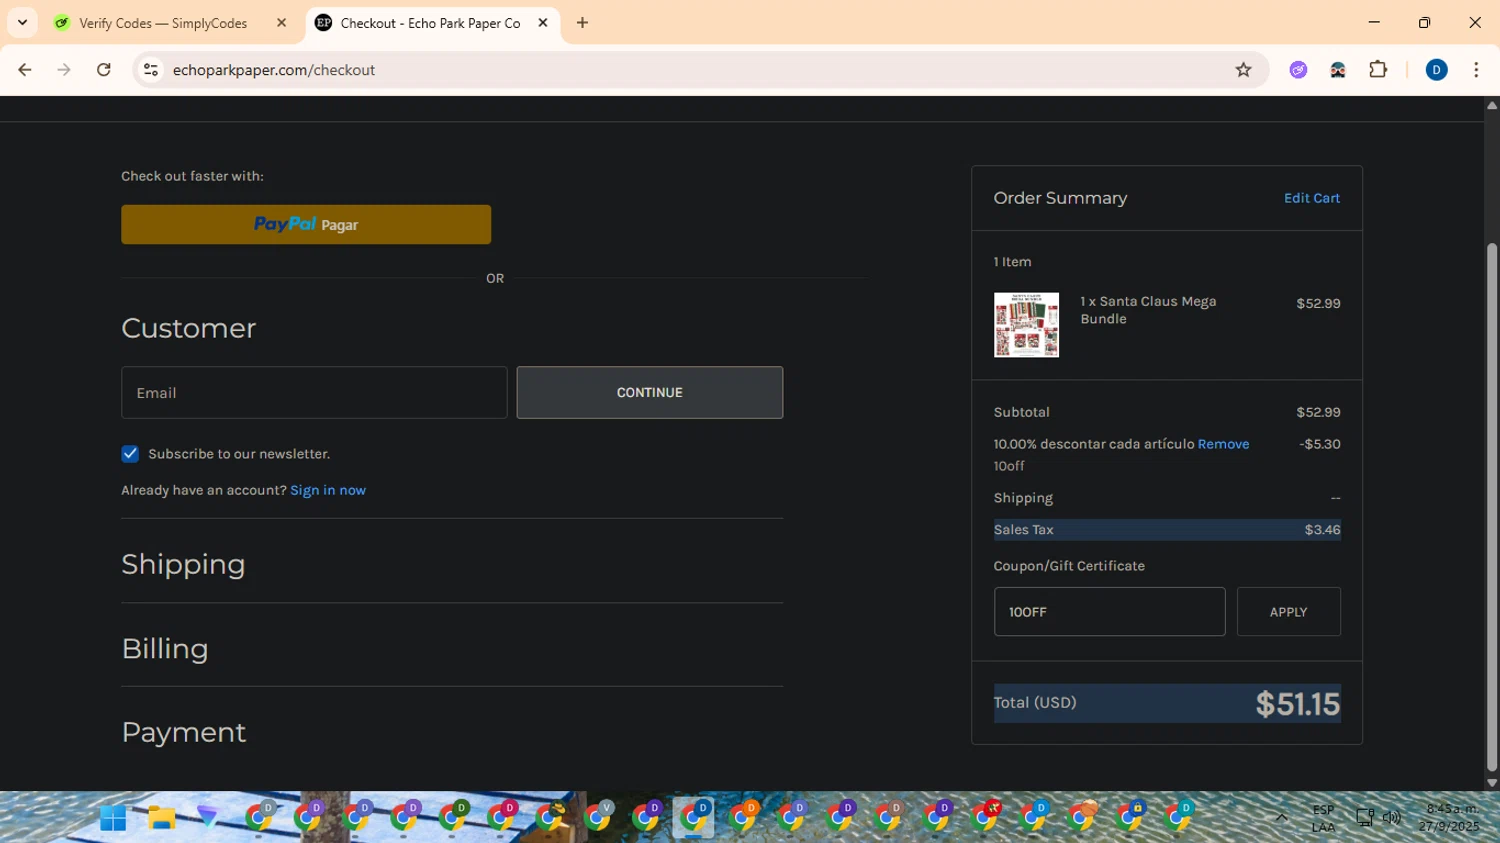Image resolution: width=1500 pixels, height=843 pixels.
Task: Click the Chrome taskbar icon with V profile badge
Action: click(x=598, y=818)
